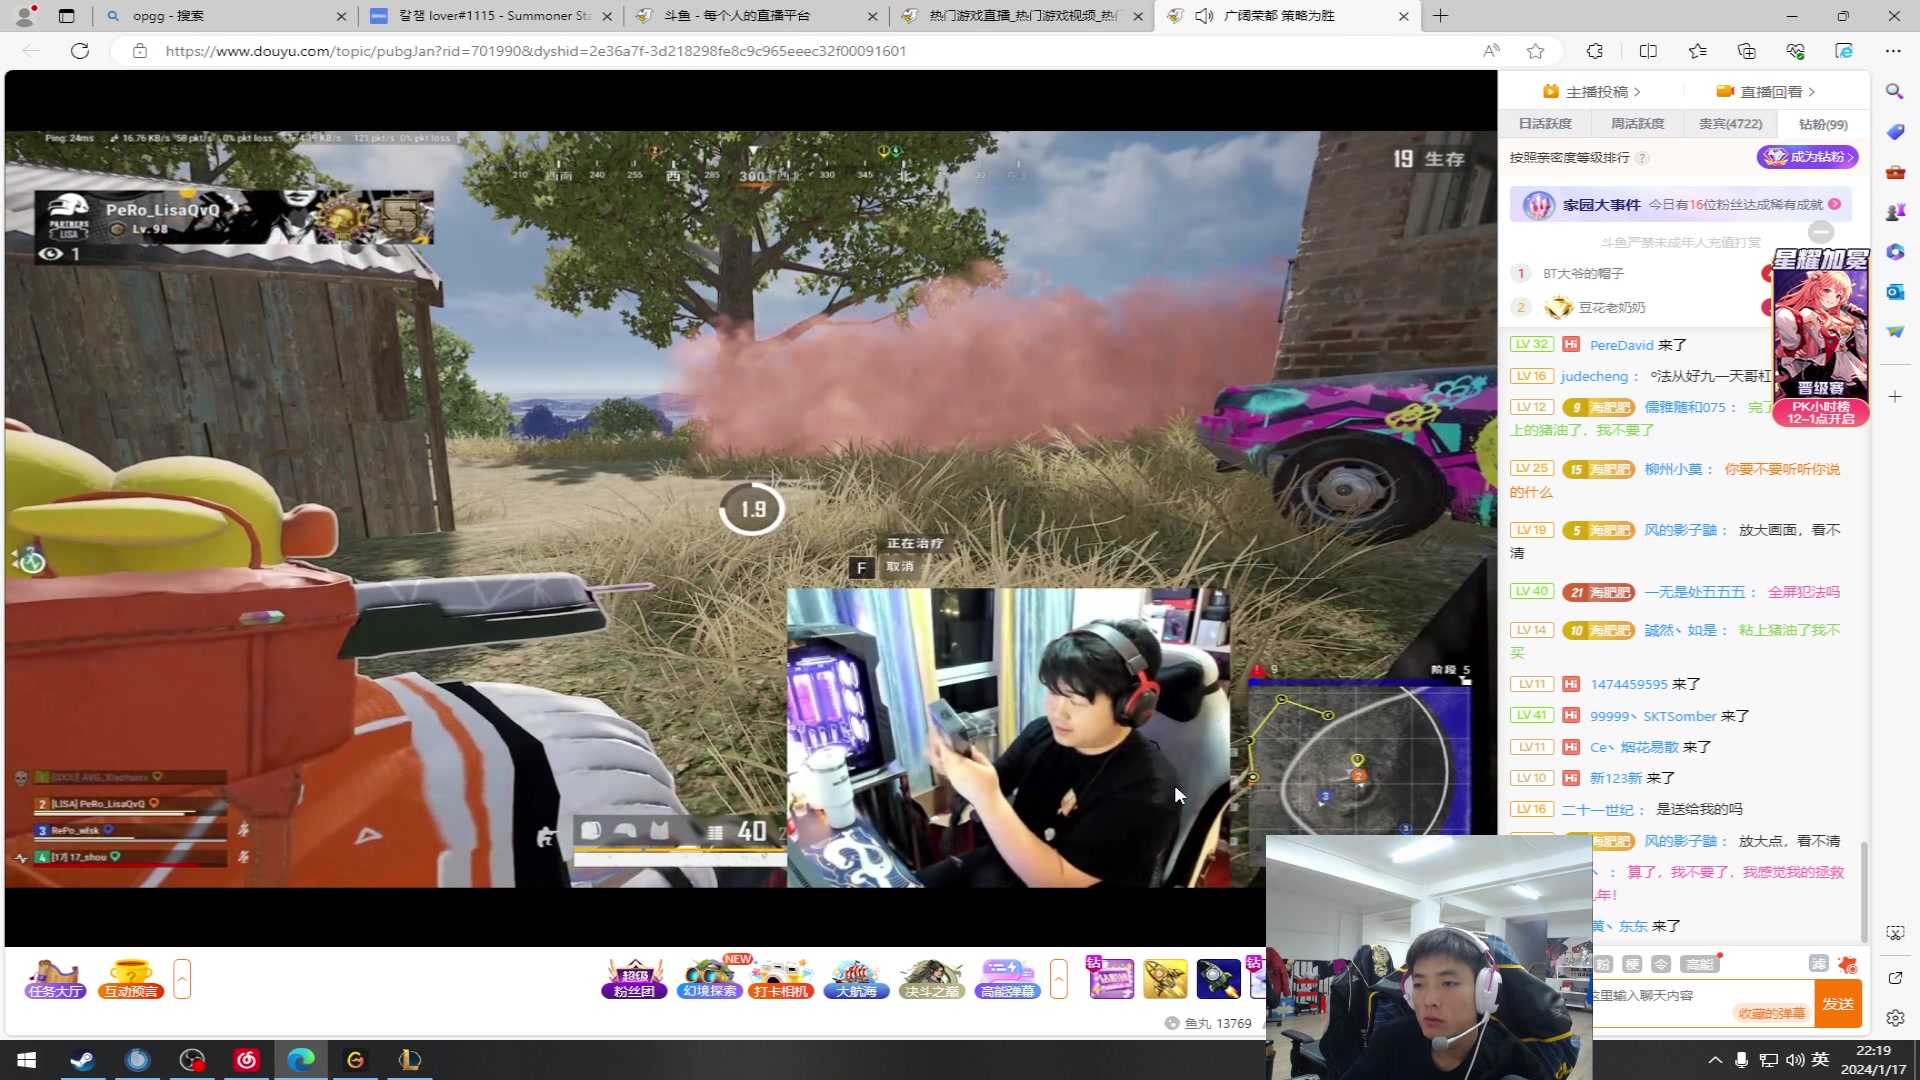Add a new app to Edge sidebar

click(x=1894, y=397)
